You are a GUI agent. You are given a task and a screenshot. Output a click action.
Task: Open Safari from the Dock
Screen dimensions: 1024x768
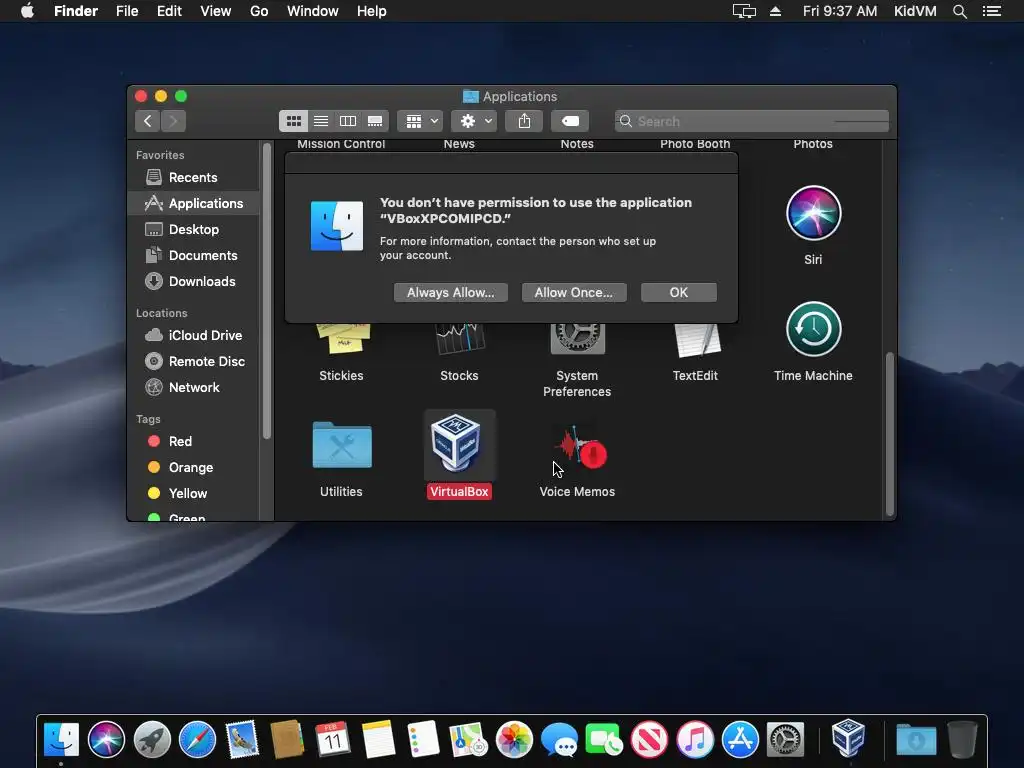pos(197,740)
